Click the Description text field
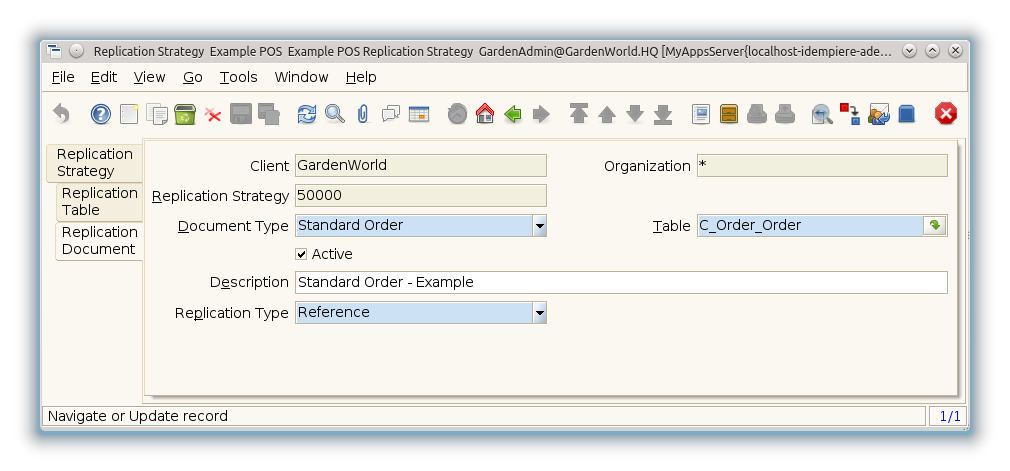The height and width of the screenshot is (471, 1010). (x=620, y=282)
